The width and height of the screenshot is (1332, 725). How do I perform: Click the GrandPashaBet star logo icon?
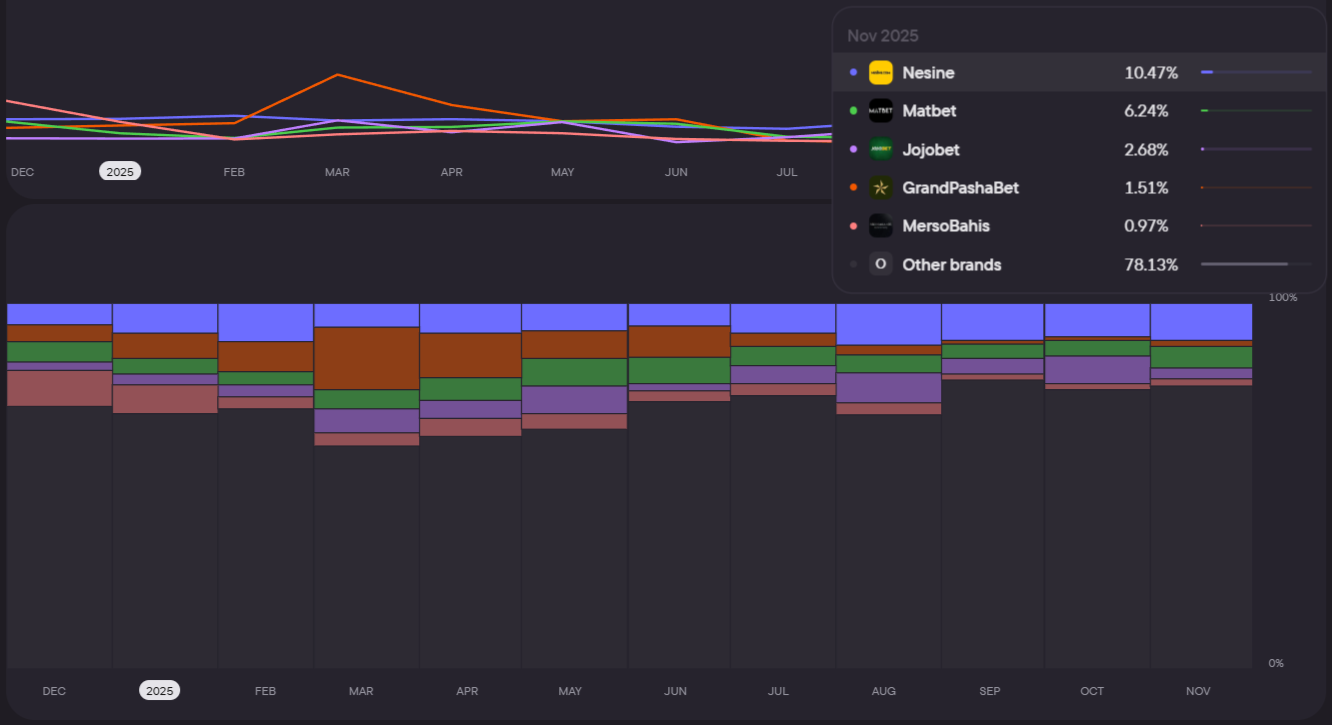(880, 188)
